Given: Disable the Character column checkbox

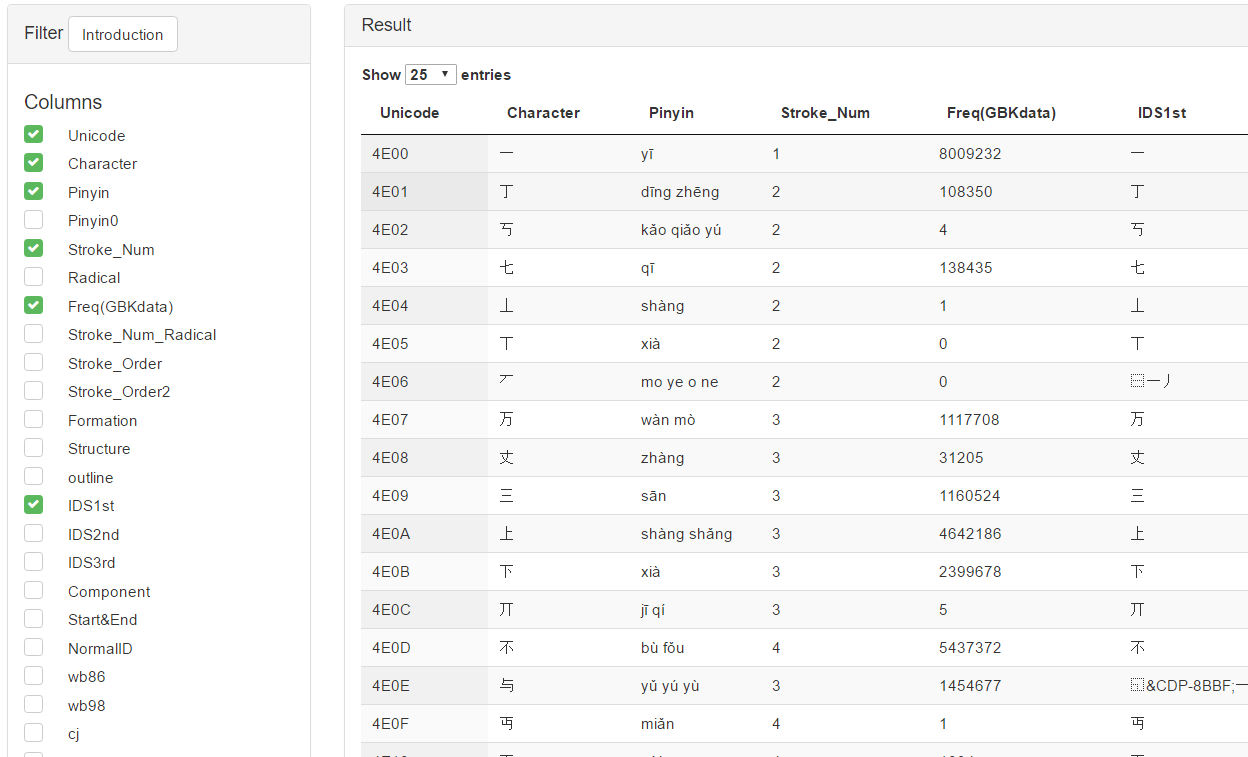Looking at the screenshot, I should [34, 163].
